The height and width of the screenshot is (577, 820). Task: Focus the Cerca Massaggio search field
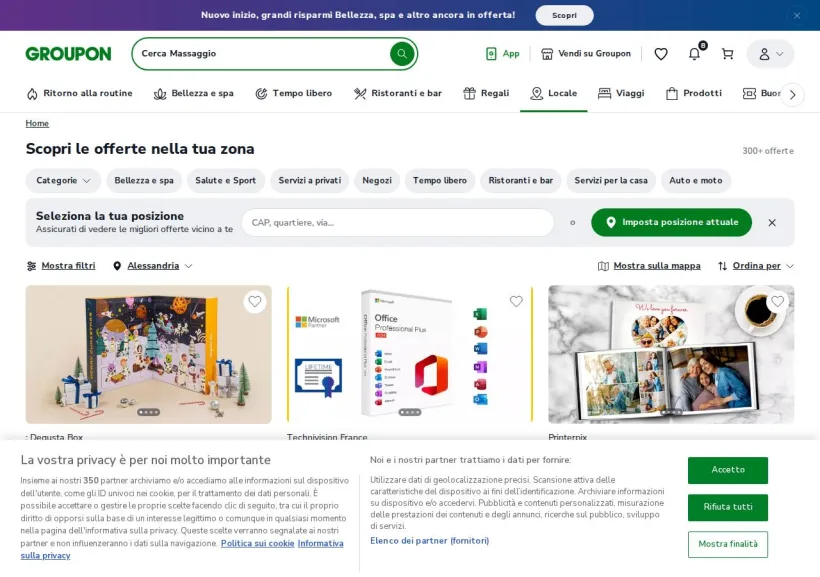pyautogui.click(x=261, y=53)
